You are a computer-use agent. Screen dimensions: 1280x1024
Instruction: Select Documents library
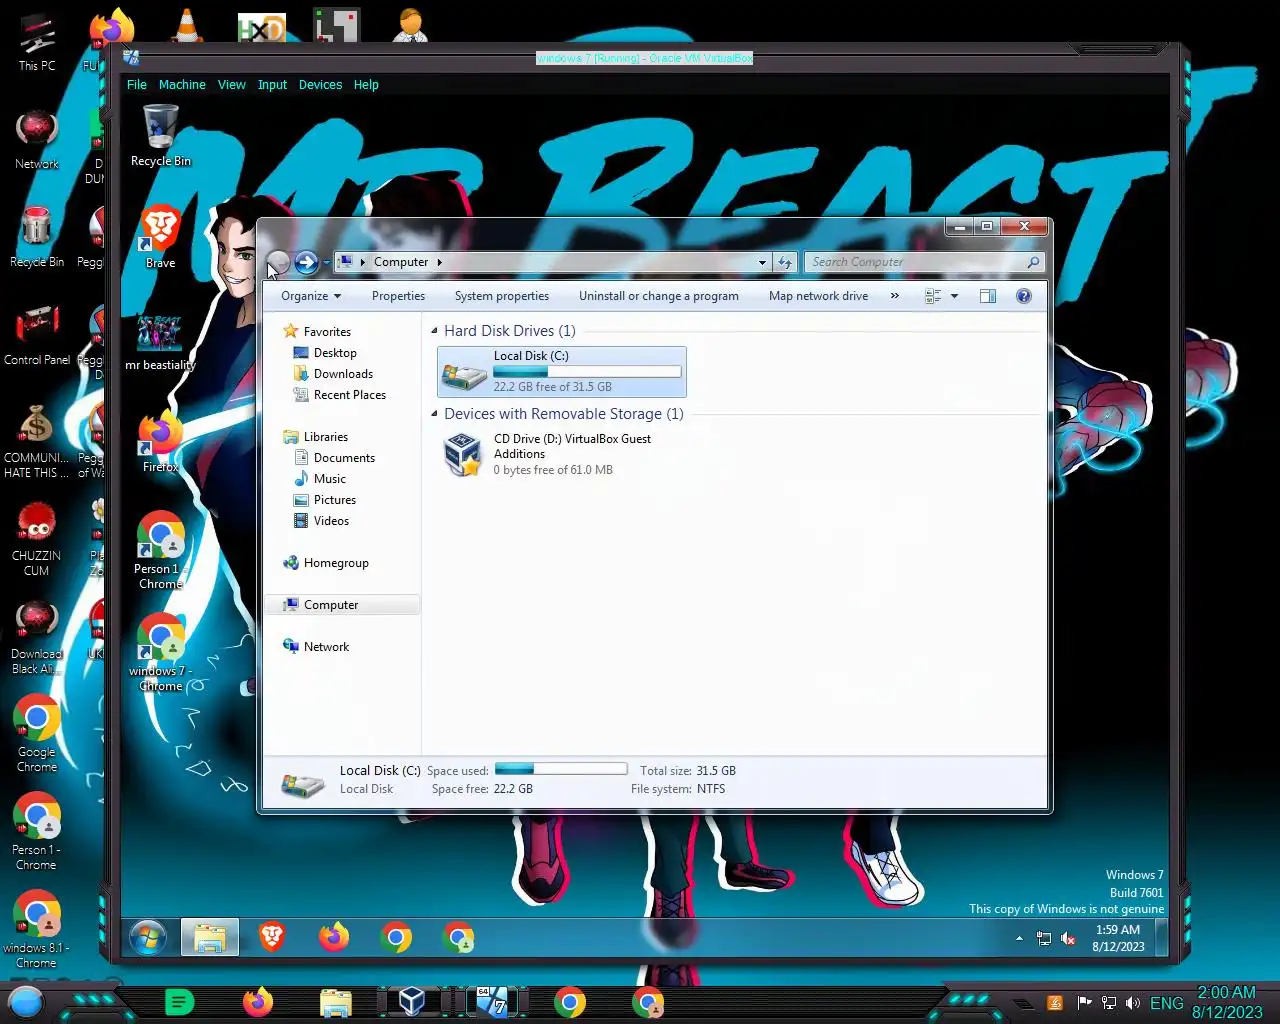(344, 458)
